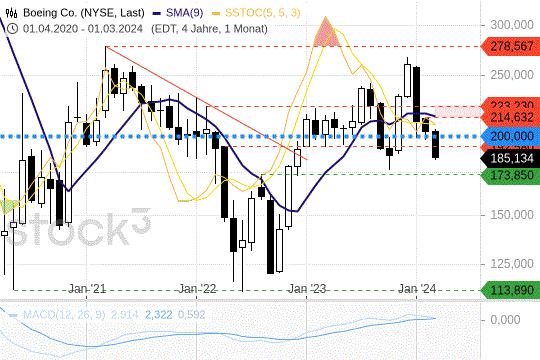This screenshot has height=360, width=540.
Task: Click the red descending trendline
Action: [206, 103]
